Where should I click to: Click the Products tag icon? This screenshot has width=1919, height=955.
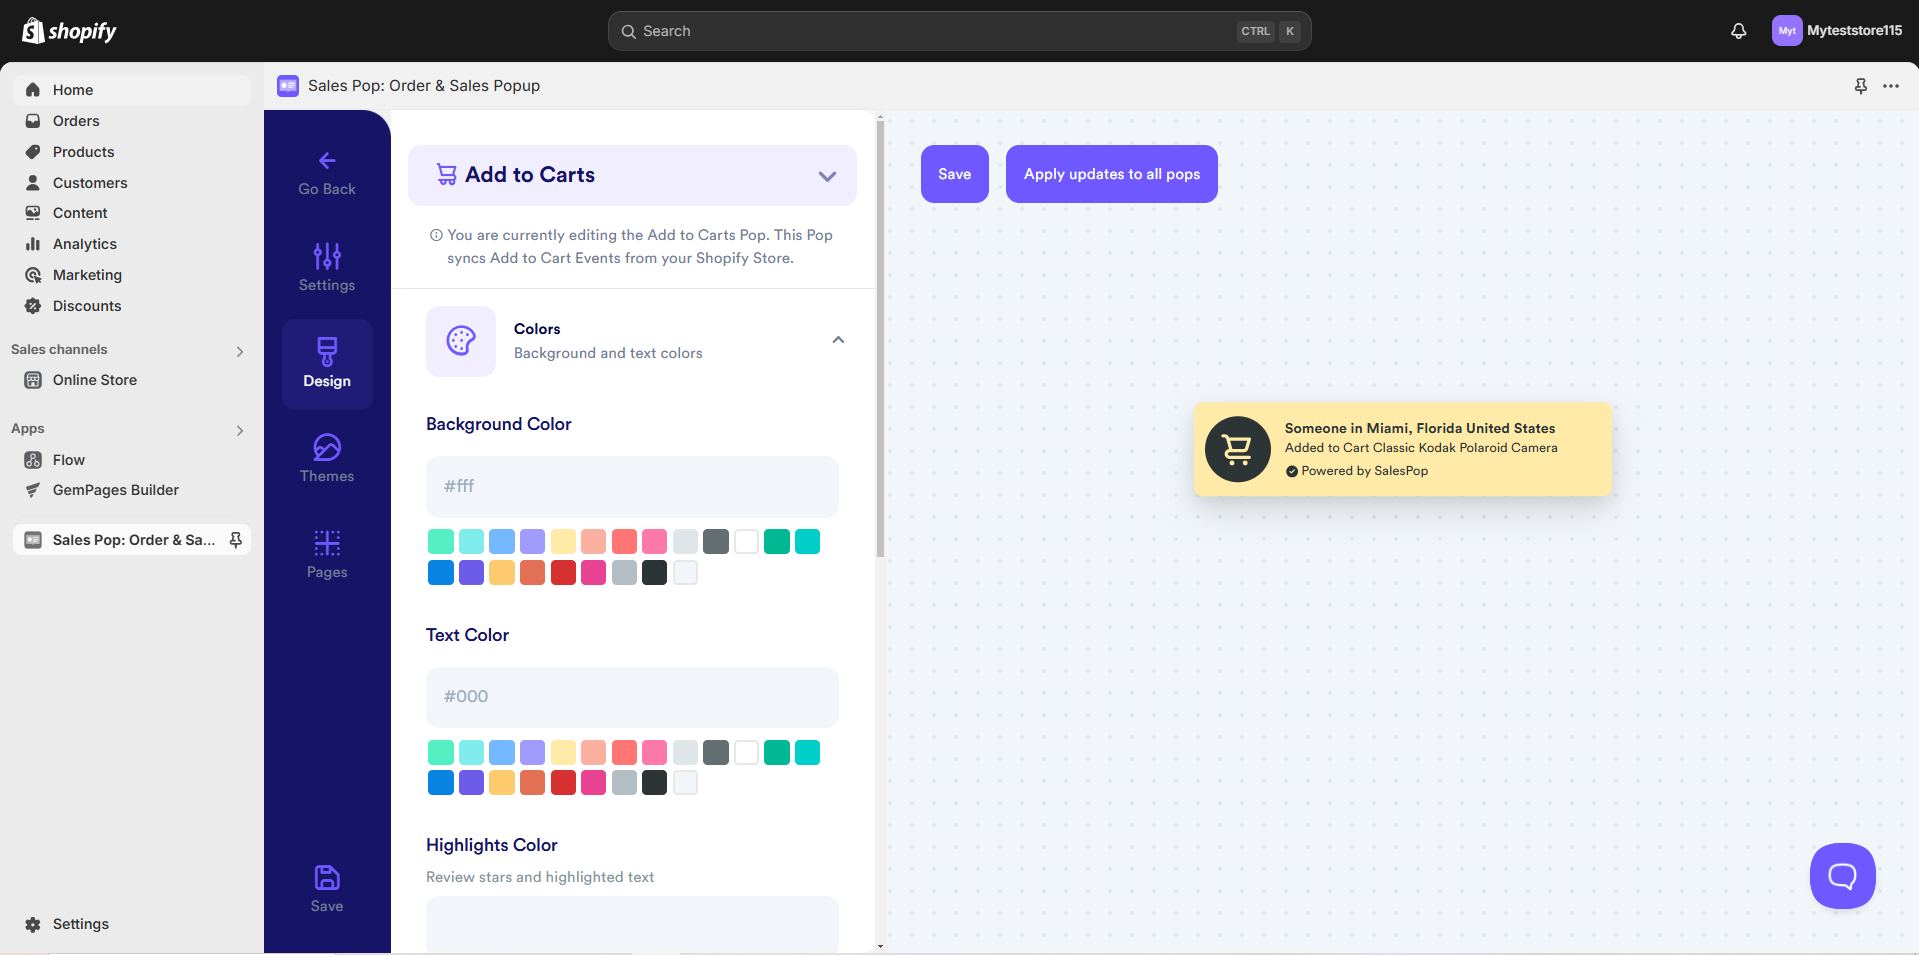point(33,152)
